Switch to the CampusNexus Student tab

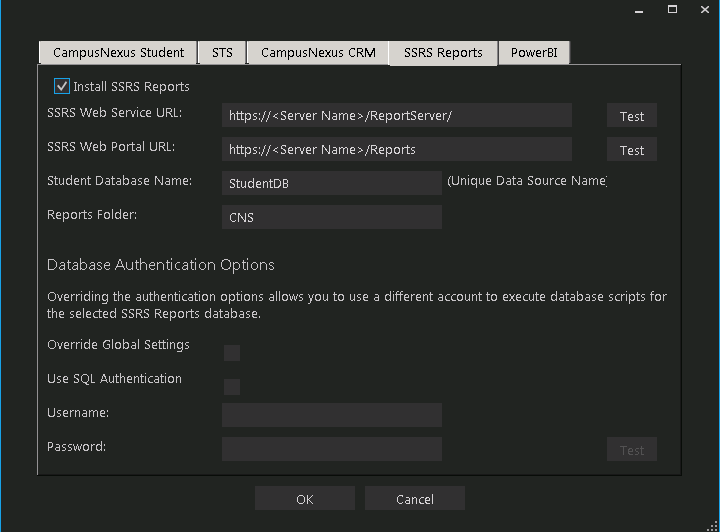tap(118, 53)
